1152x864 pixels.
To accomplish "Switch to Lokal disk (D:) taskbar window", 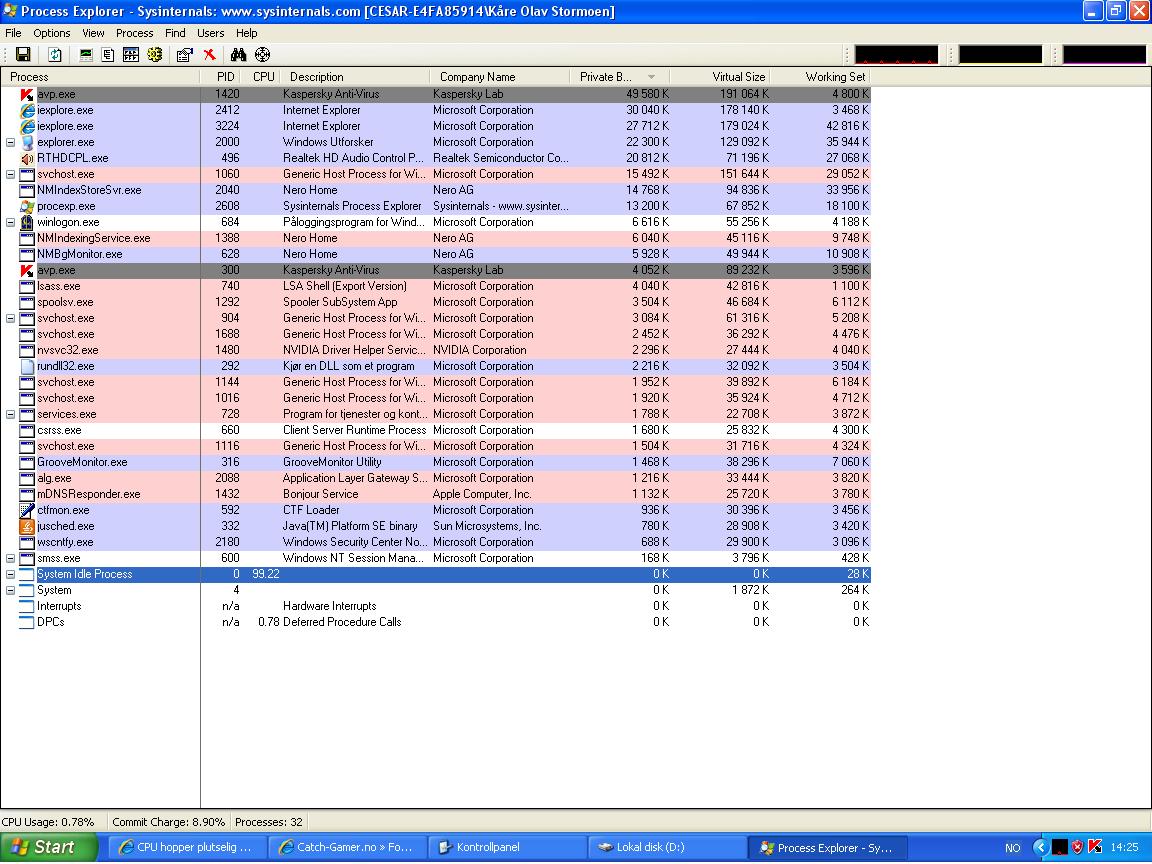I will pos(667,847).
